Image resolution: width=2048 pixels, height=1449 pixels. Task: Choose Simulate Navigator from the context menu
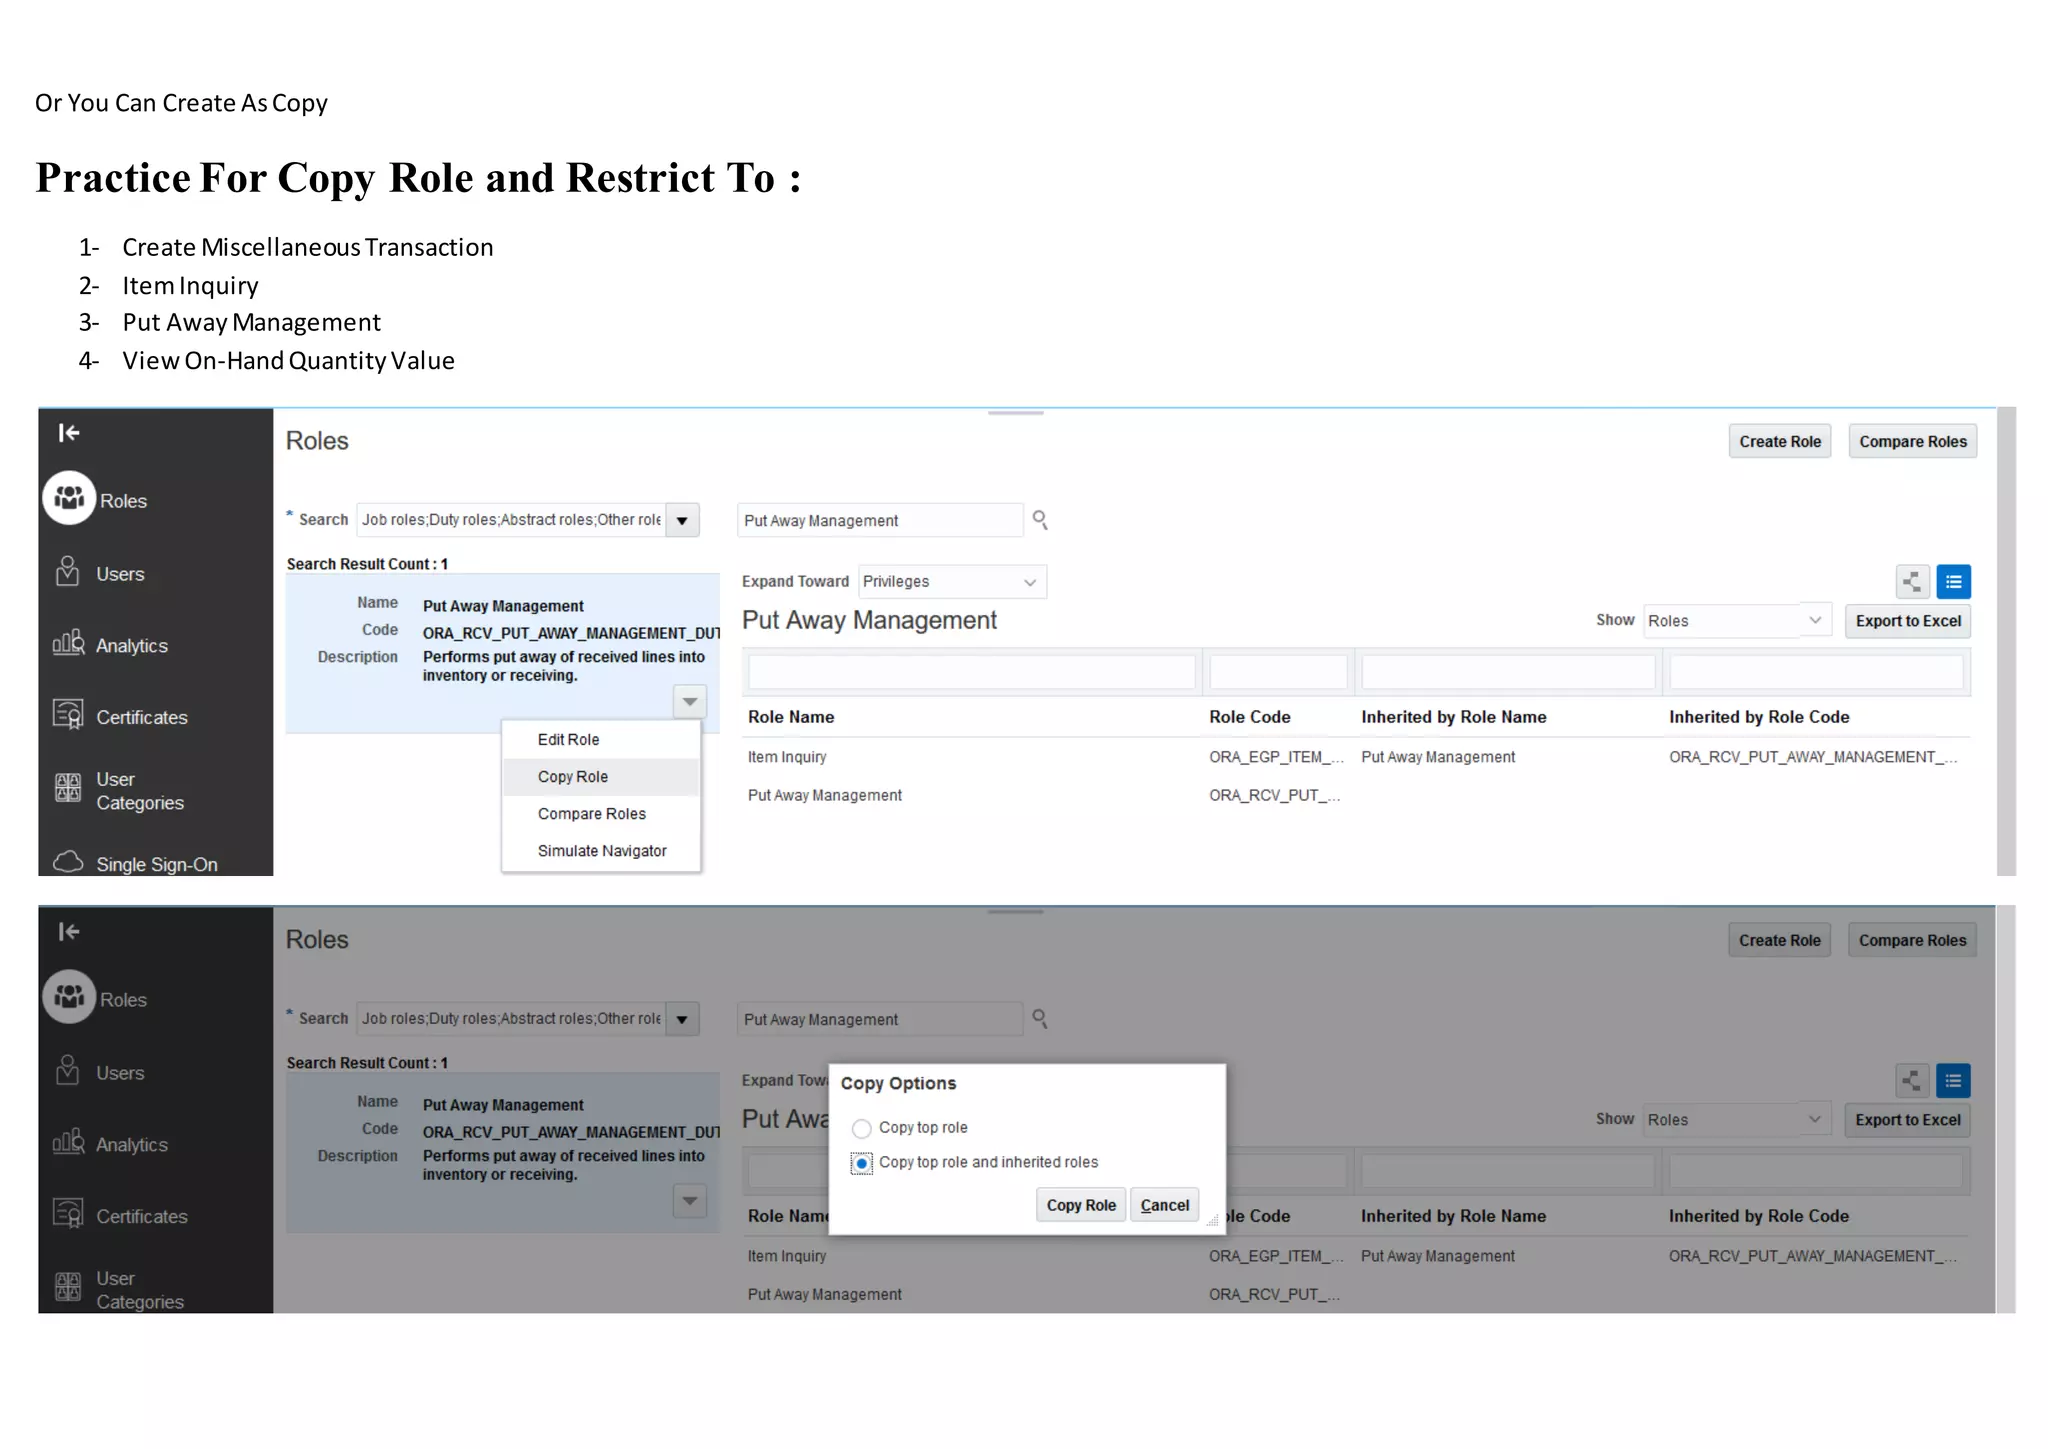pyautogui.click(x=601, y=851)
